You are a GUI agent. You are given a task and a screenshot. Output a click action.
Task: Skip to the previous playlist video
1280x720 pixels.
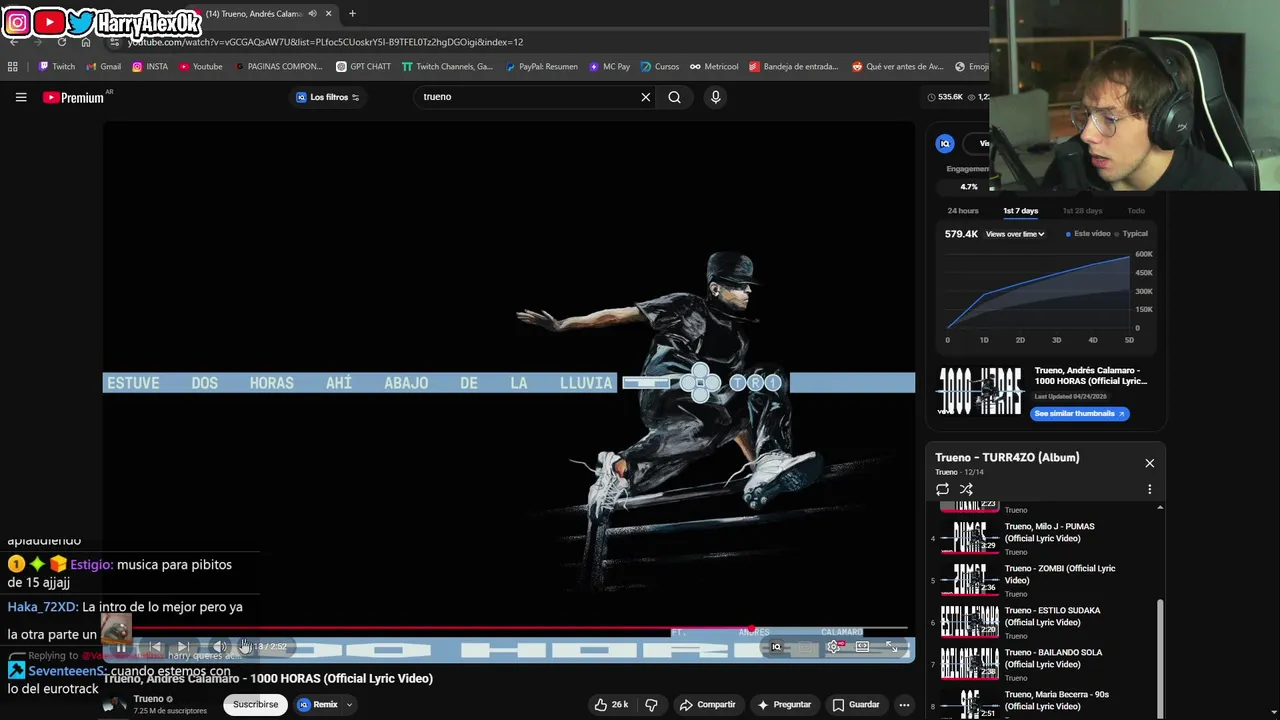point(154,647)
